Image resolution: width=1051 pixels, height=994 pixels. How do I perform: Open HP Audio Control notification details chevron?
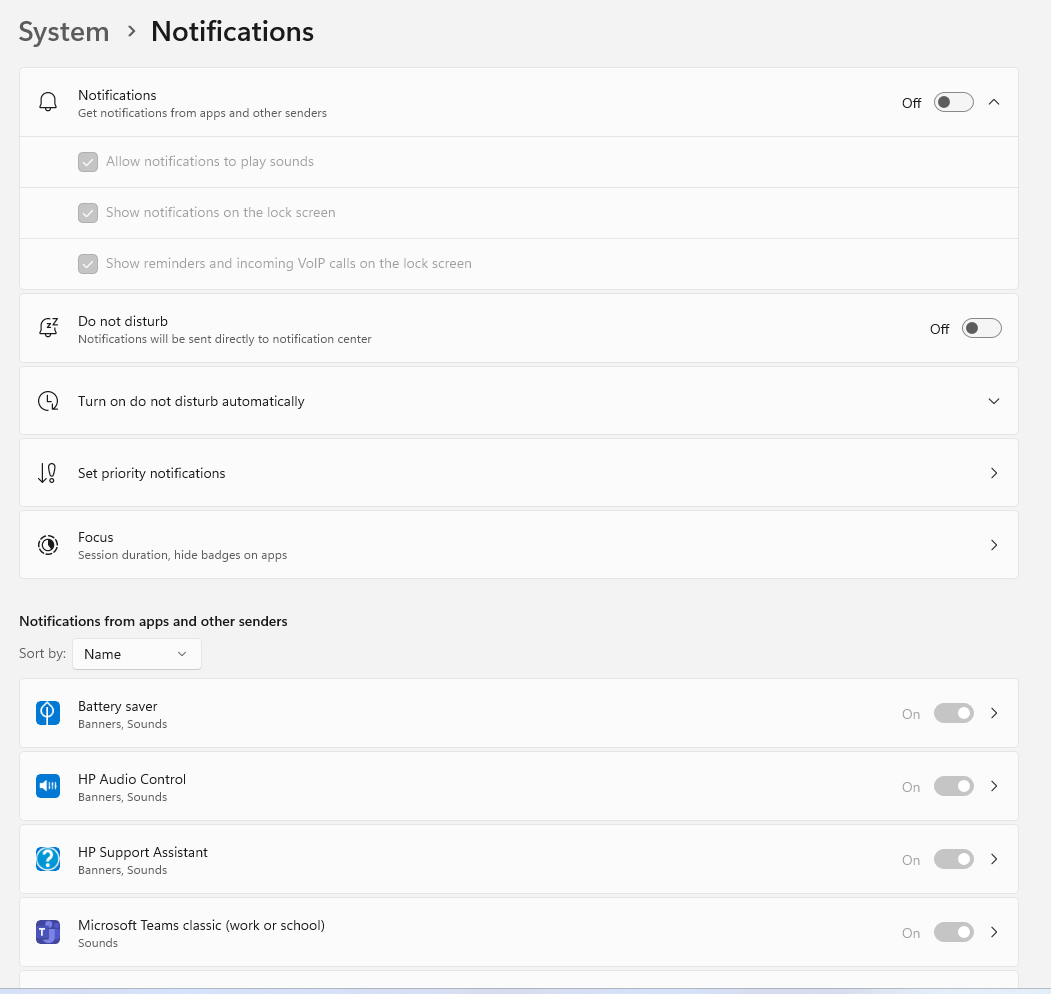click(994, 786)
